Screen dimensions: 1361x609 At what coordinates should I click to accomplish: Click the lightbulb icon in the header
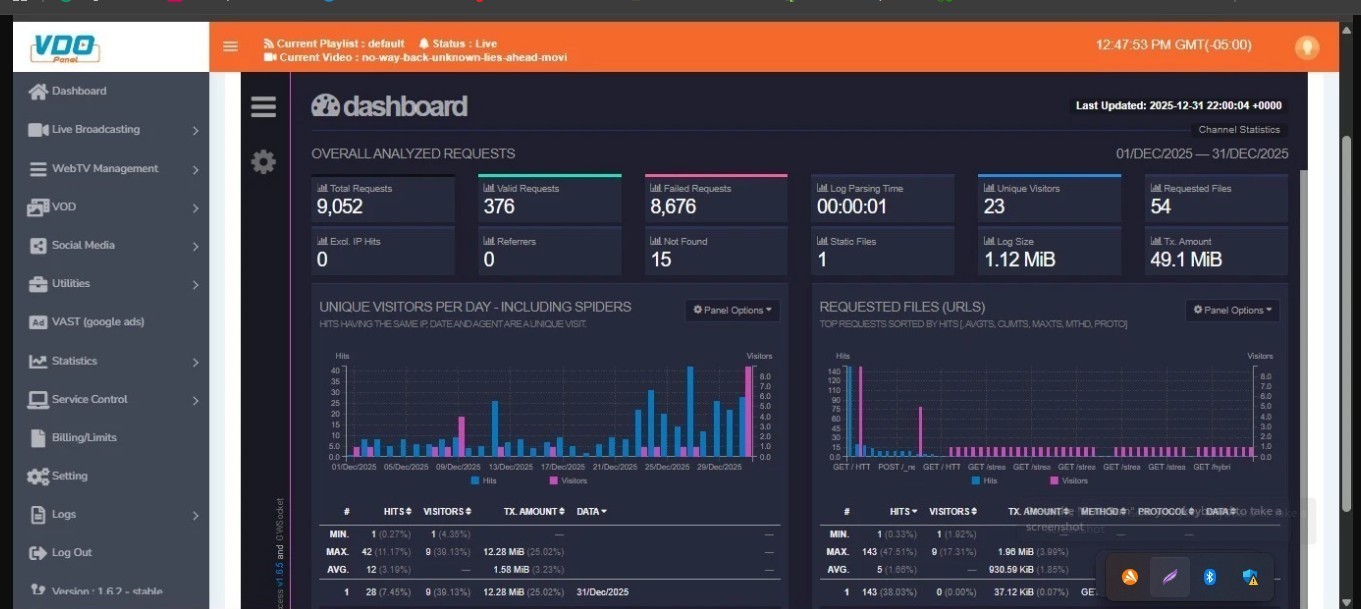(1306, 47)
